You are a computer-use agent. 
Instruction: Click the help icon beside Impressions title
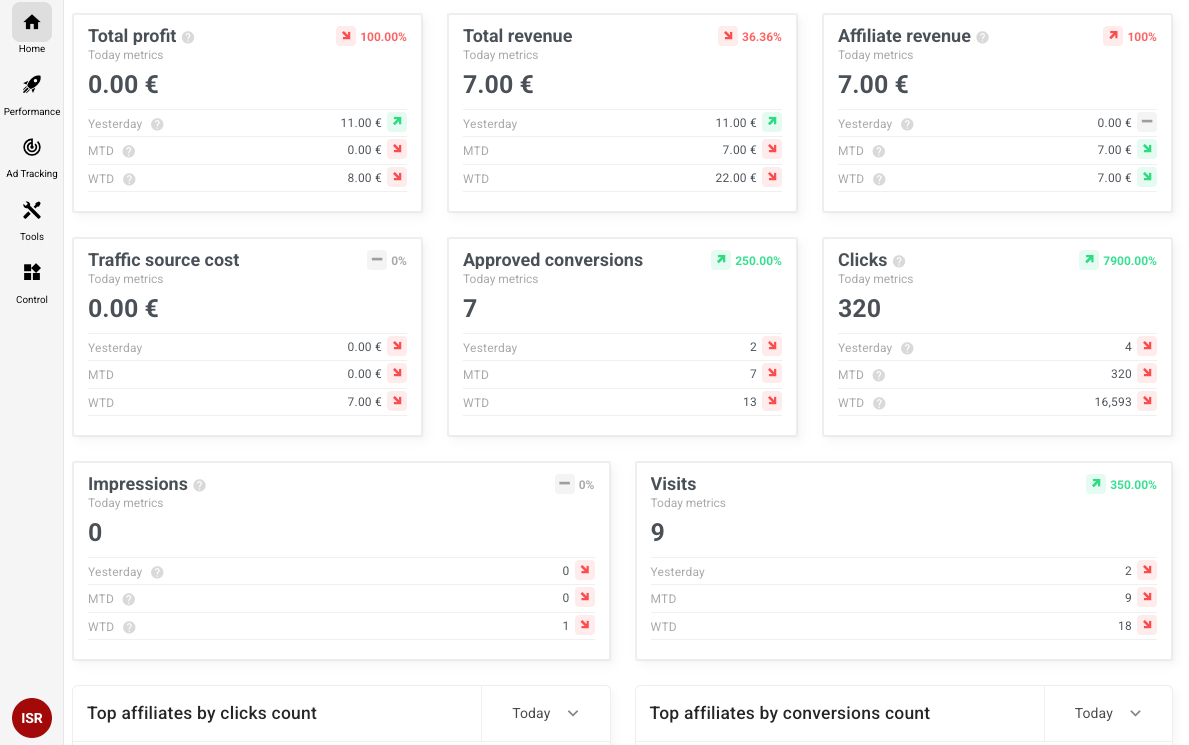[199, 485]
